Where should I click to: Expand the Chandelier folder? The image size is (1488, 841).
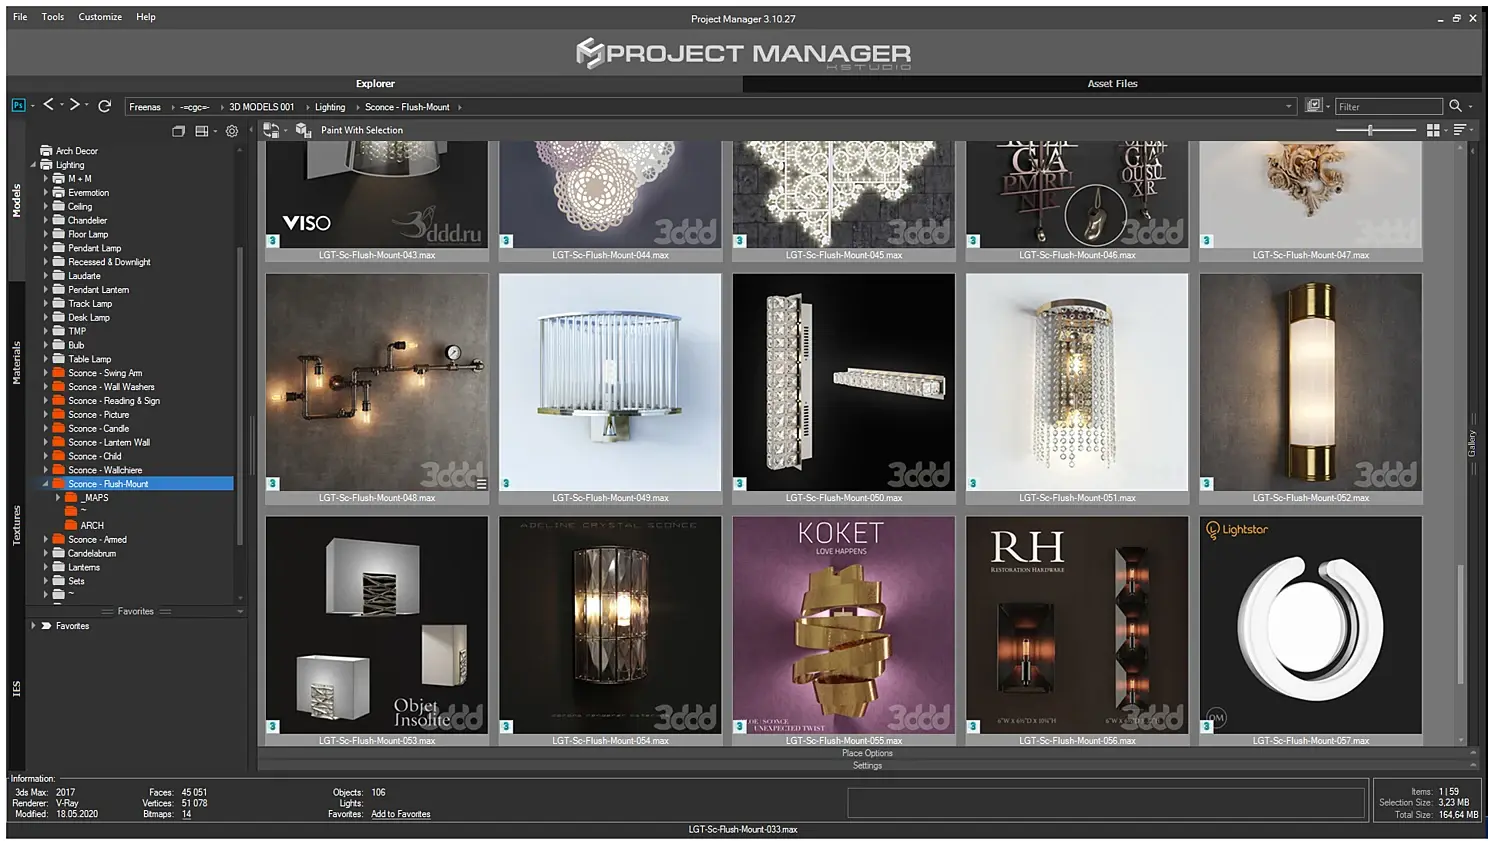(x=45, y=220)
